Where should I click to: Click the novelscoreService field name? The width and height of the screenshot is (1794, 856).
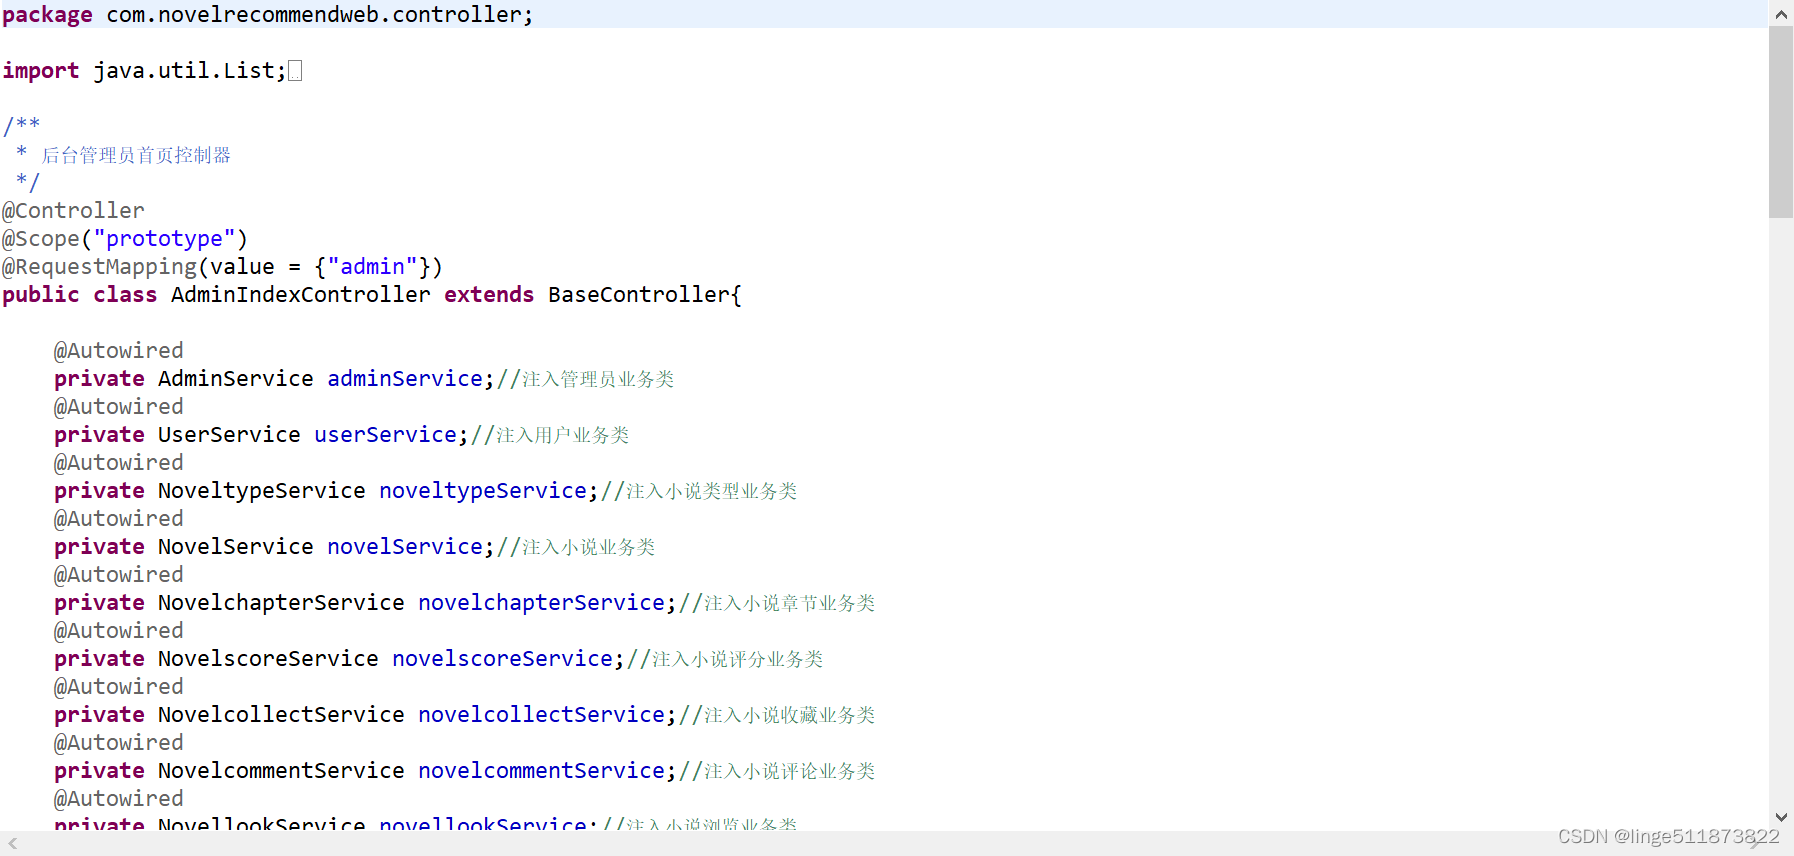click(x=503, y=659)
